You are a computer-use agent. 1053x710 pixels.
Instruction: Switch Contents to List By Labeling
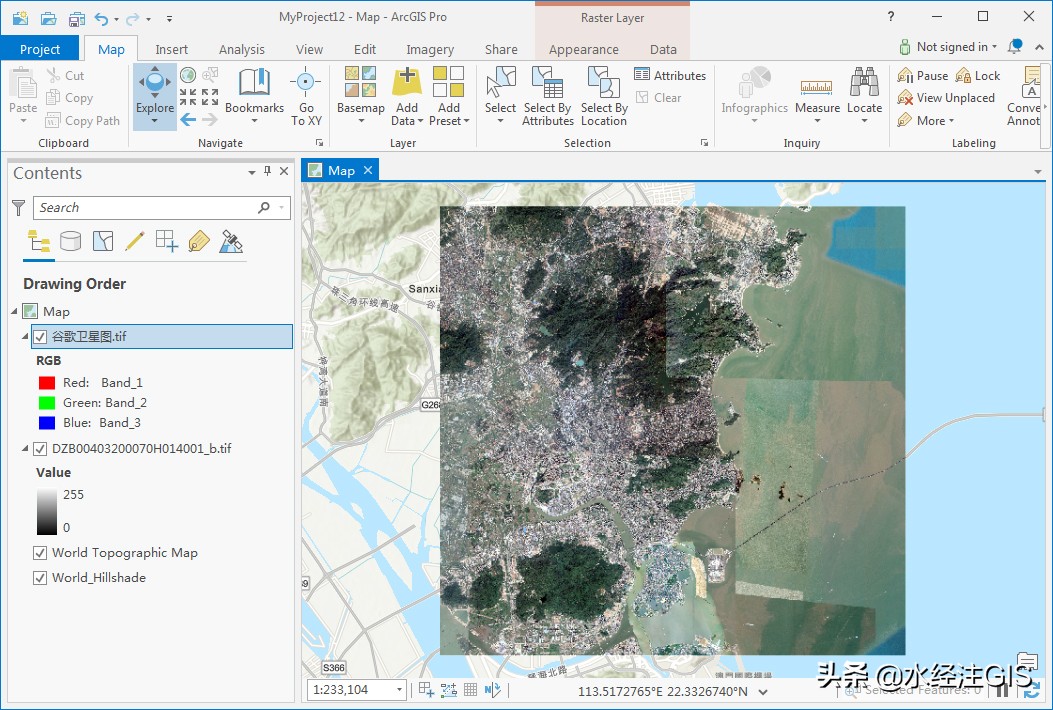[x=199, y=241]
